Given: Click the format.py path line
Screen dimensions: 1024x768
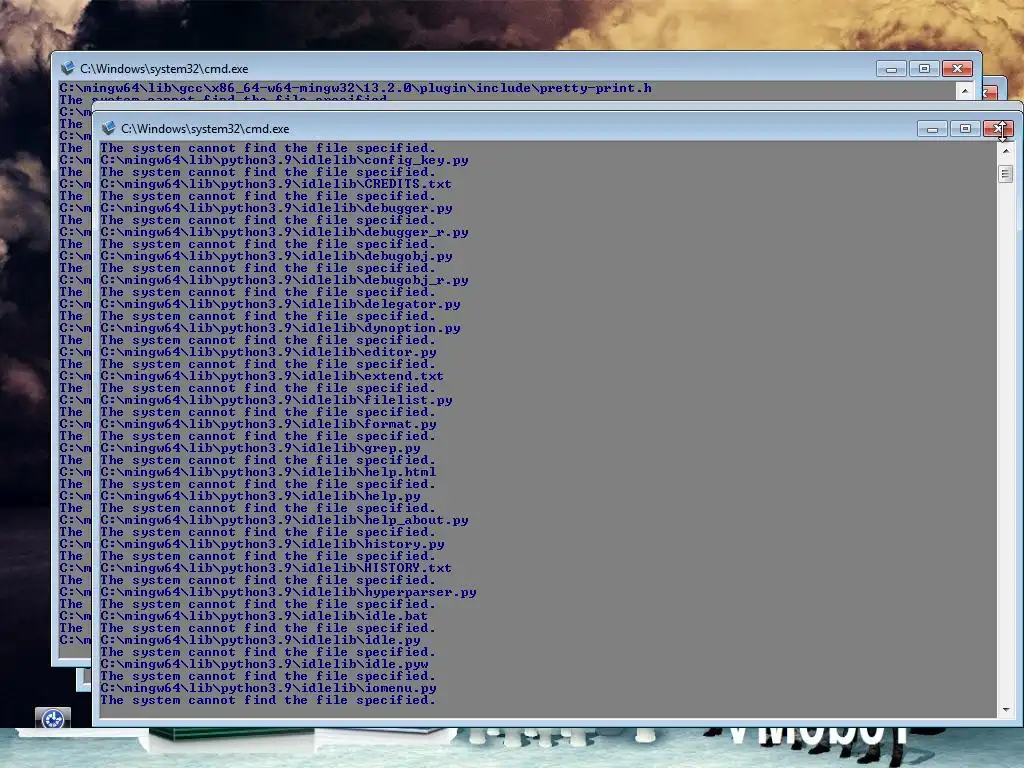Looking at the screenshot, I should 268,424.
